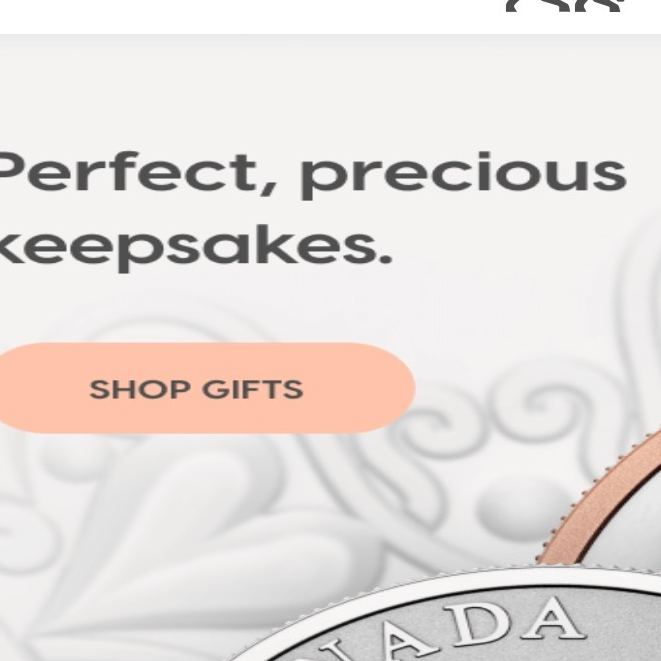Click the word "precious" in the banner
This screenshot has height=661, width=661.
tap(464, 175)
